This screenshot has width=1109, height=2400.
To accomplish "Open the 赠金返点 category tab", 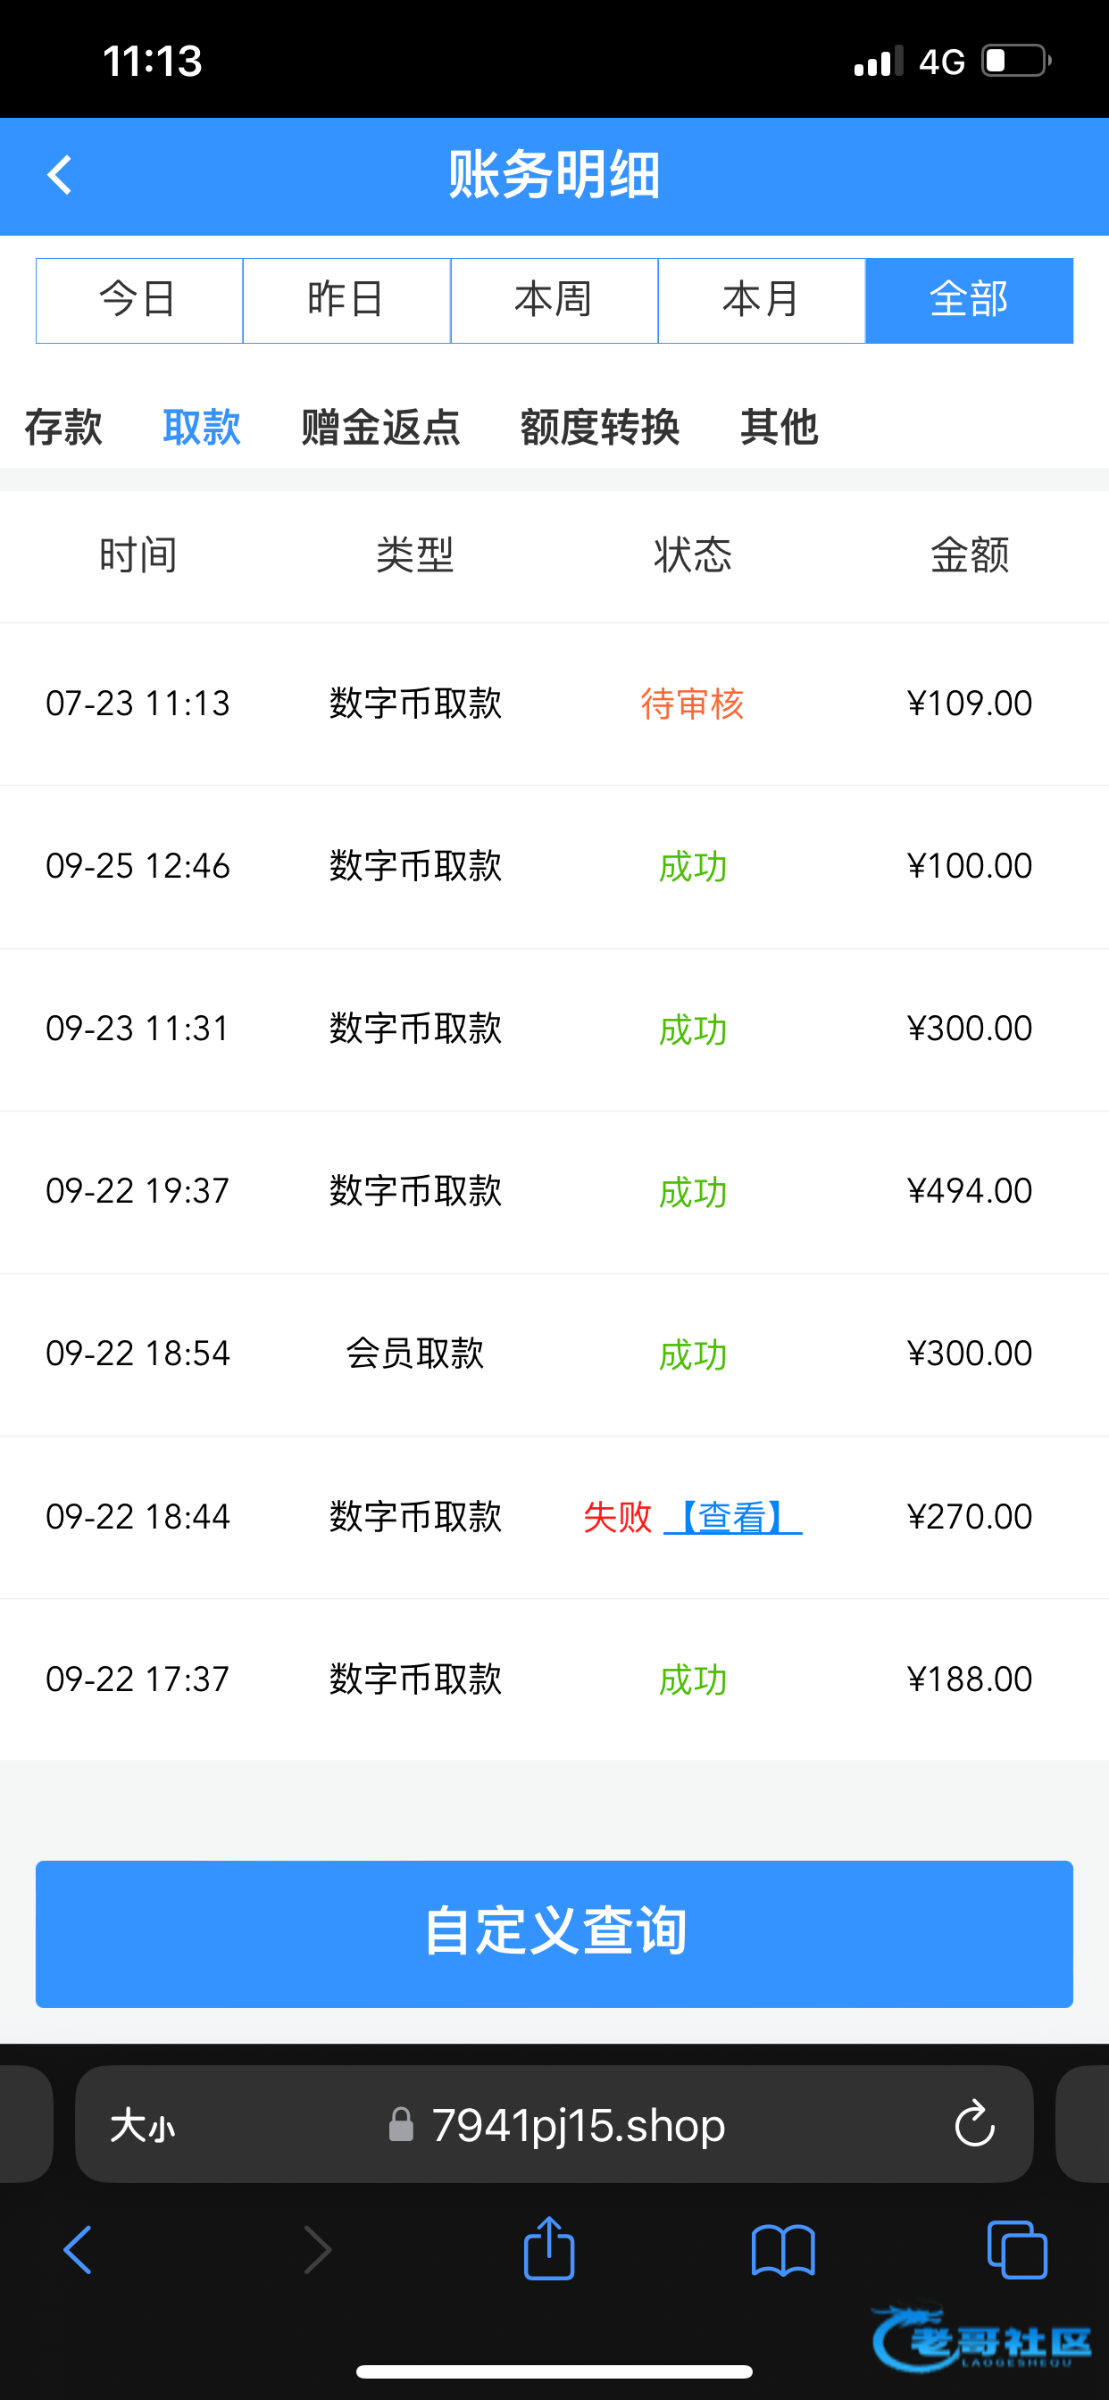I will tap(380, 427).
